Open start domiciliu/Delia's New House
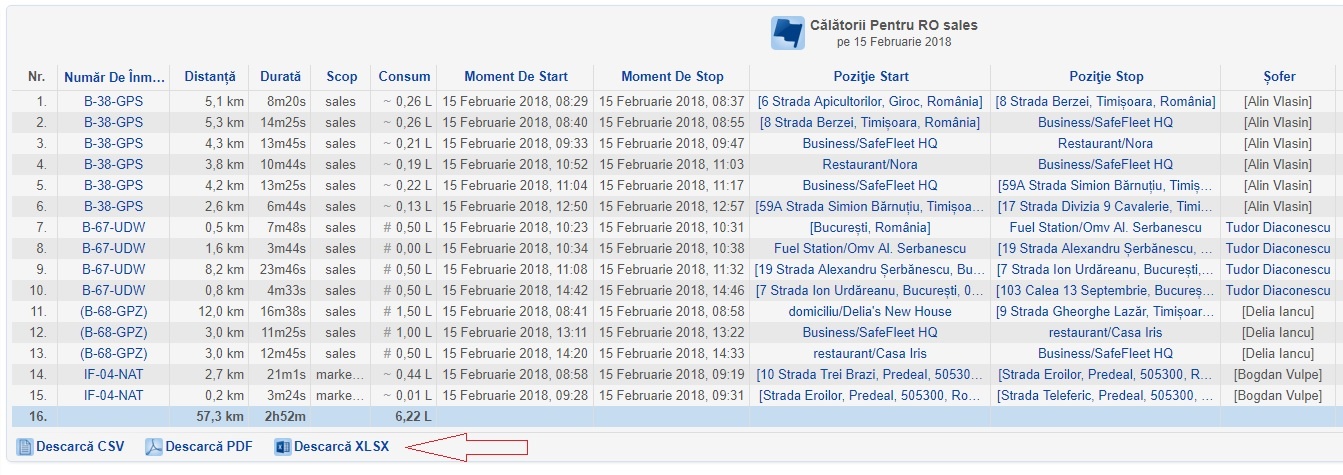The image size is (1343, 475). click(870, 312)
